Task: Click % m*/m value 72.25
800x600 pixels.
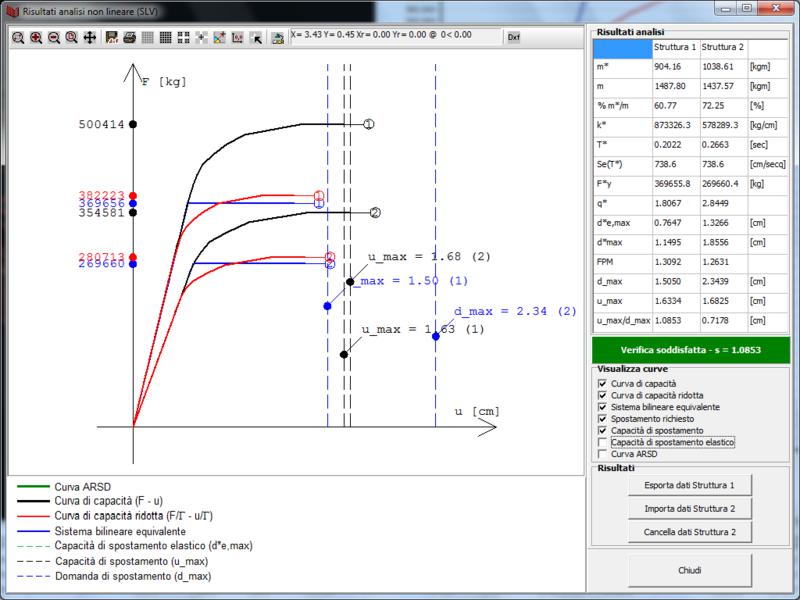Action: click(x=724, y=106)
